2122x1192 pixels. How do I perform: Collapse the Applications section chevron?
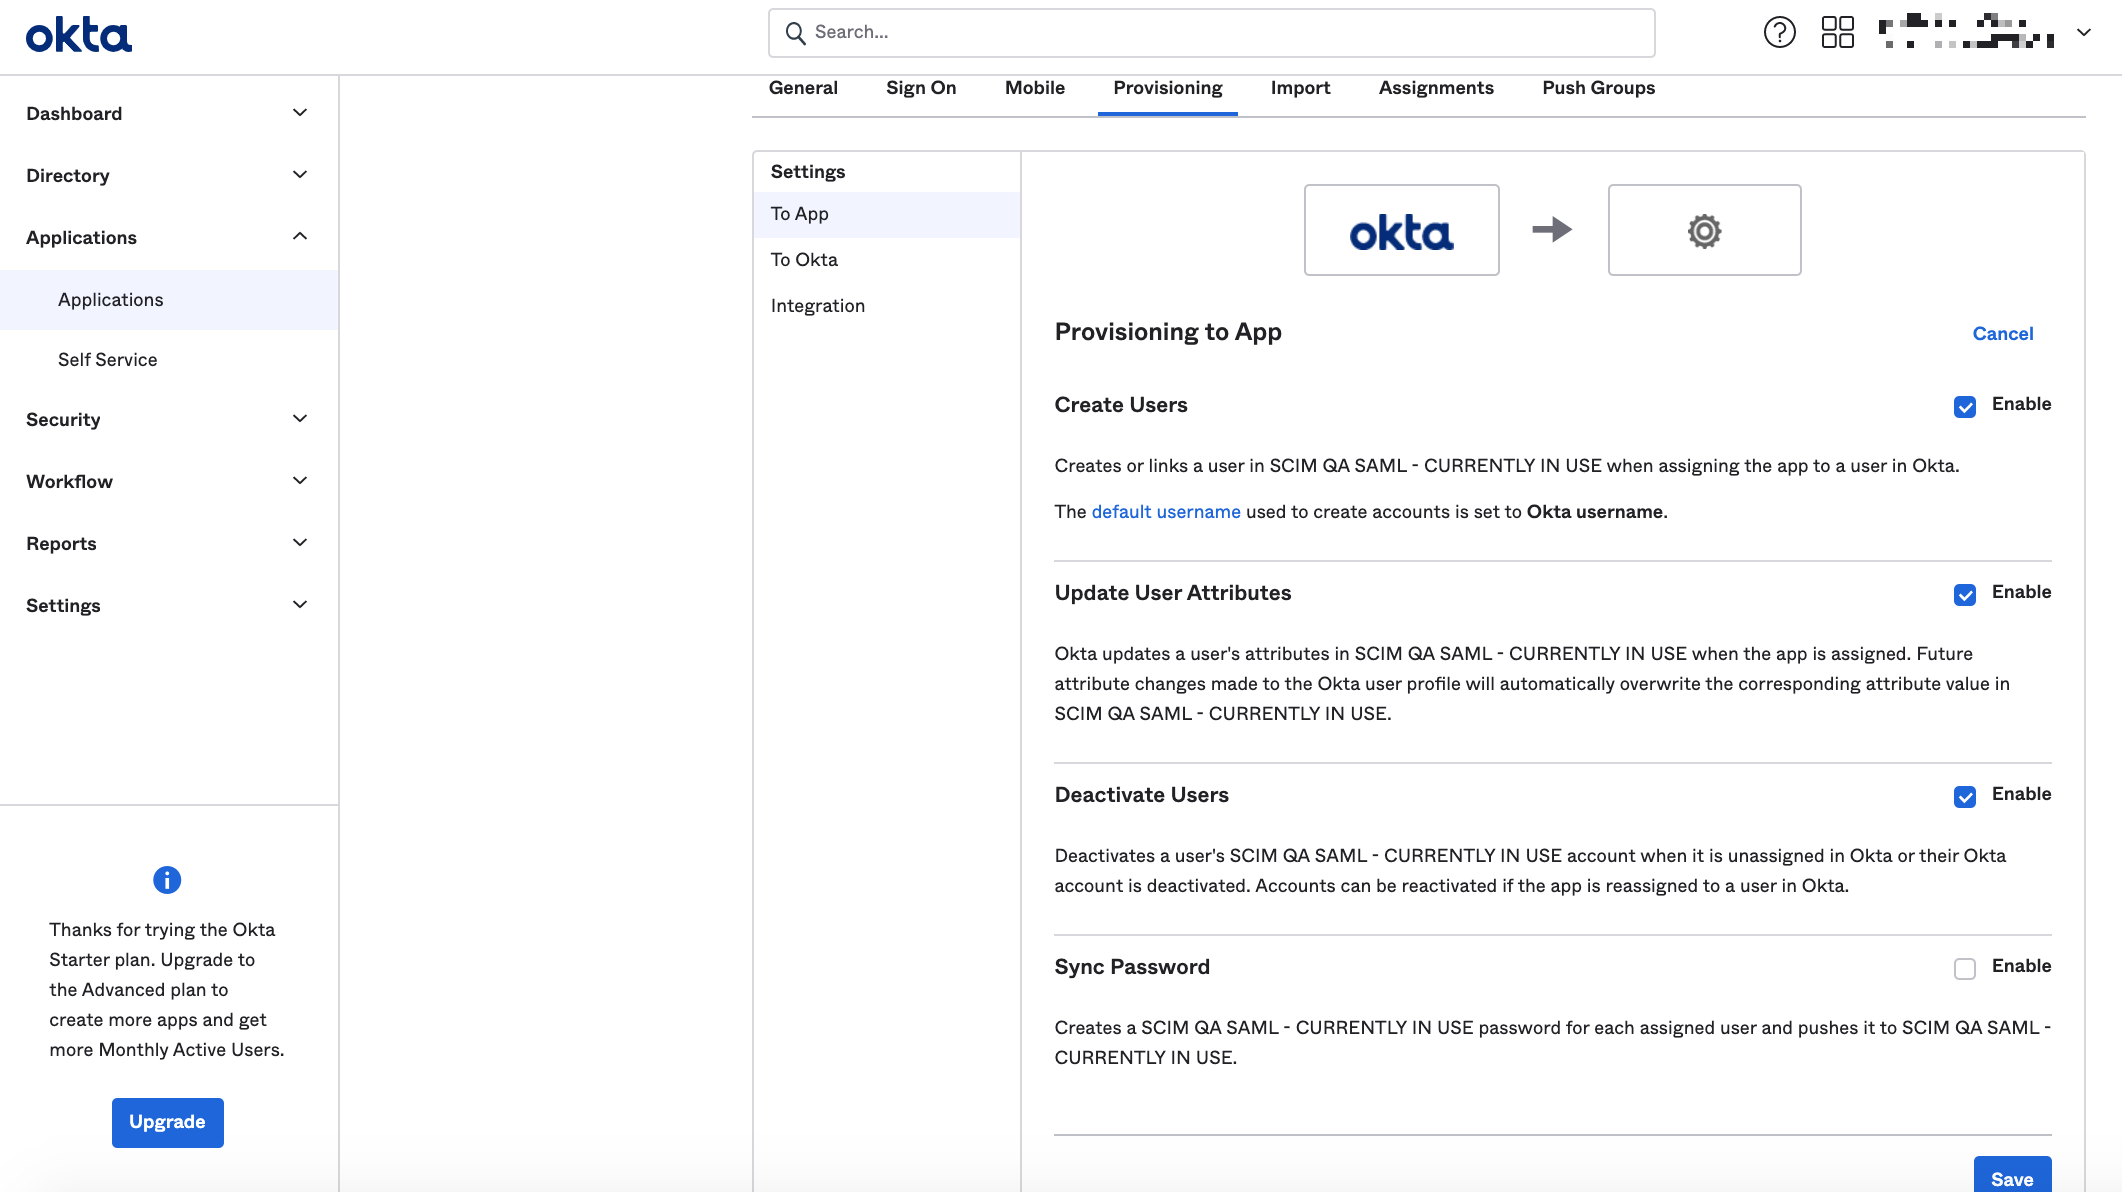pyautogui.click(x=299, y=236)
